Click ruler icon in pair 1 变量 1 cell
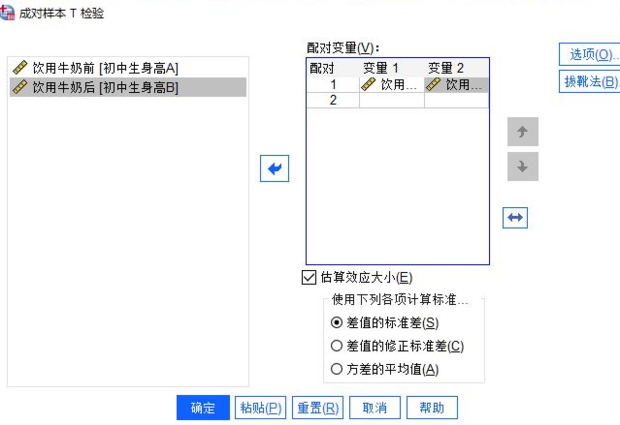620x425 pixels. pyautogui.click(x=368, y=84)
